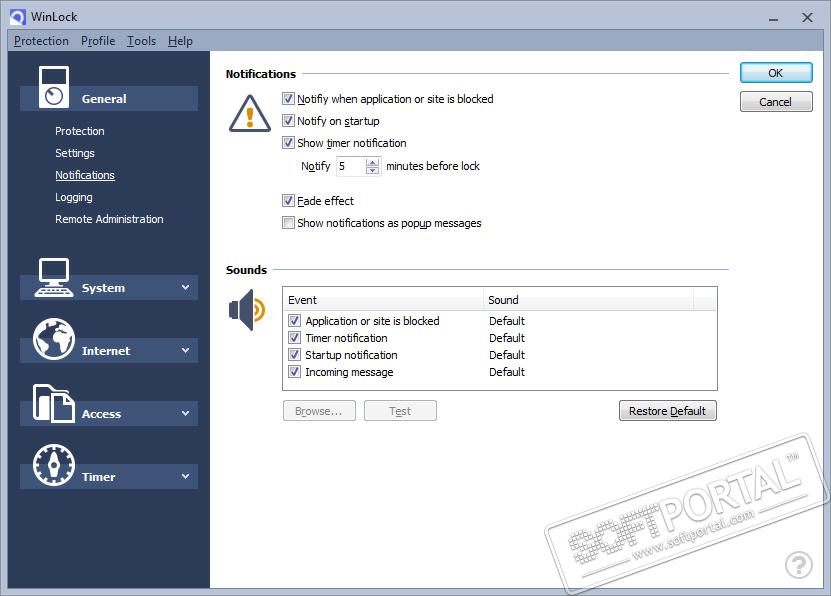
Task: Enable Show notifications as popup messages
Action: pos(288,223)
